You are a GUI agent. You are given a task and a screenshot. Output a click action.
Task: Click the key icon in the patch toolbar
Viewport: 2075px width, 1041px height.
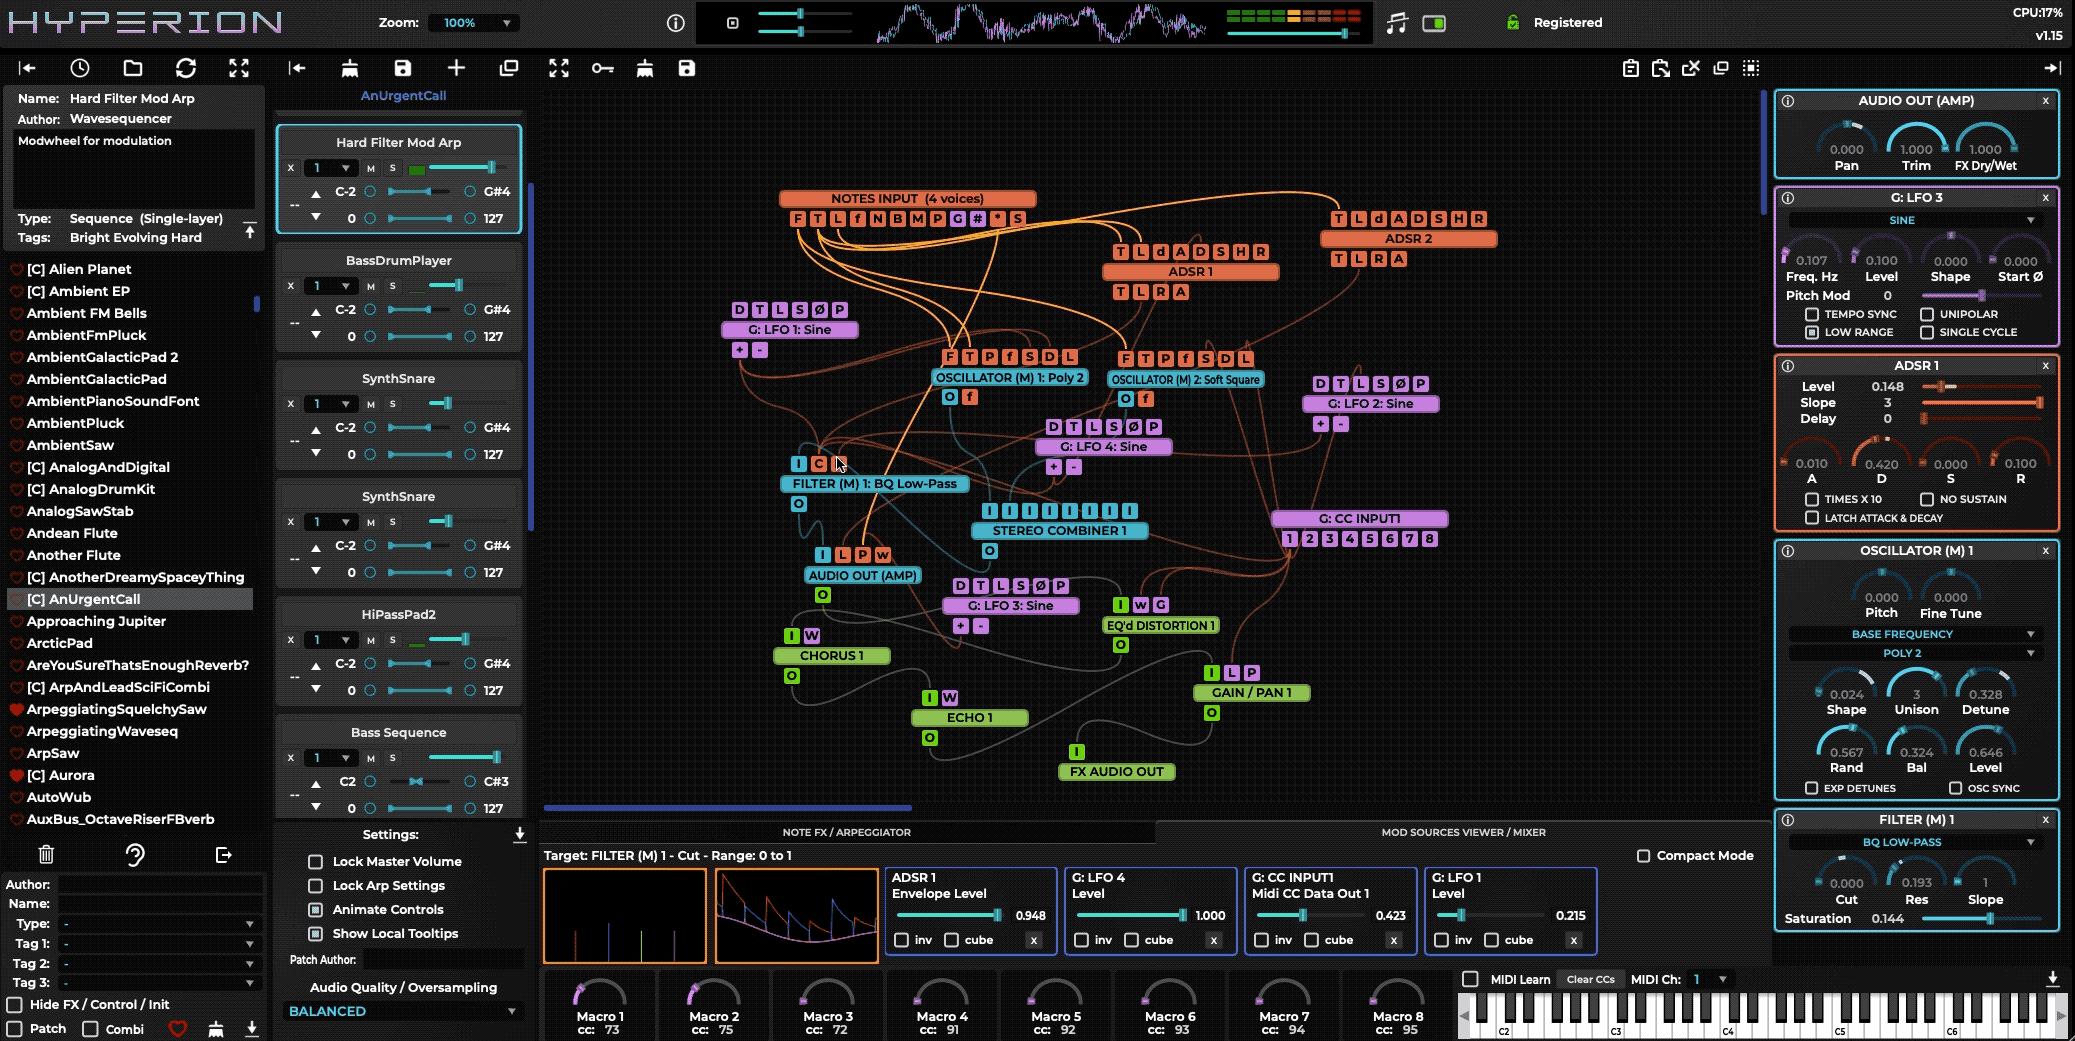click(602, 68)
